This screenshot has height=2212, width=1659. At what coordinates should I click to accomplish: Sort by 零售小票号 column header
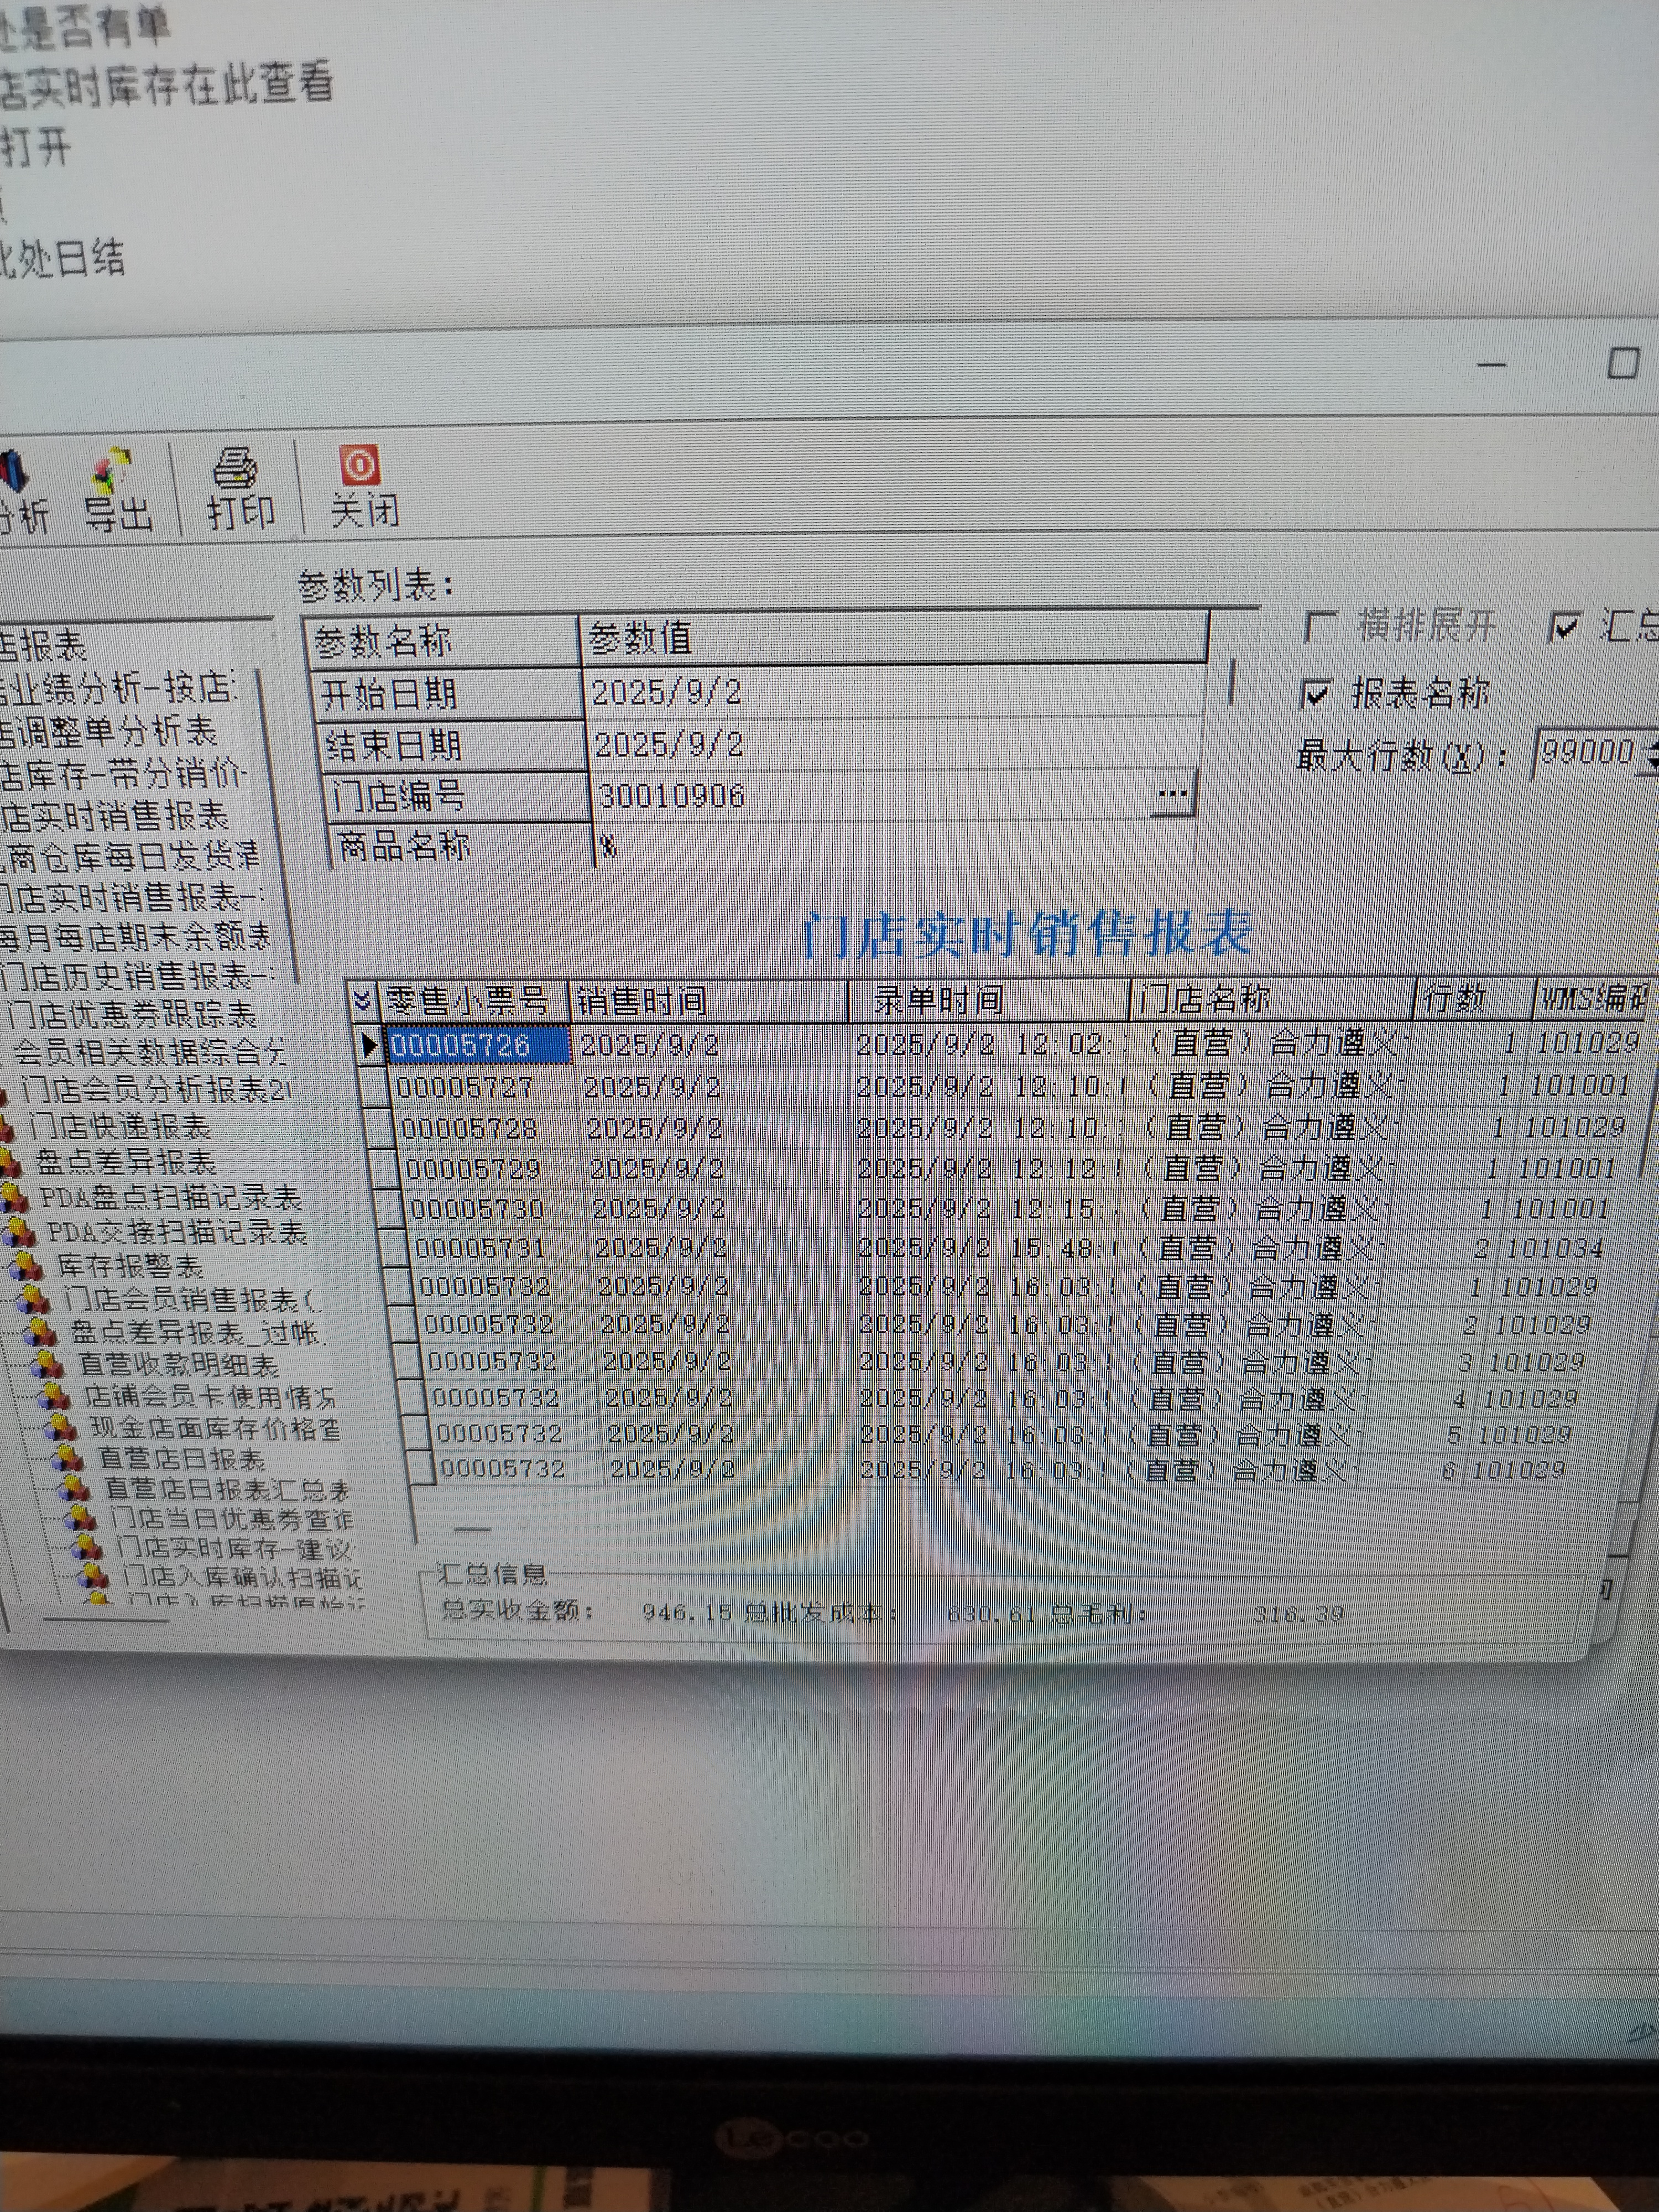click(x=467, y=1001)
